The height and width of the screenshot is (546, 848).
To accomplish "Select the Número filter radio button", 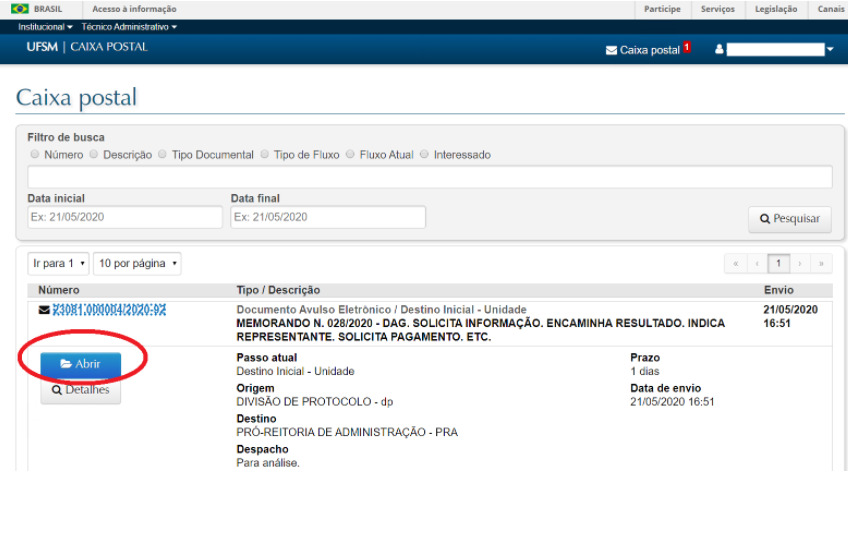I will [35, 155].
